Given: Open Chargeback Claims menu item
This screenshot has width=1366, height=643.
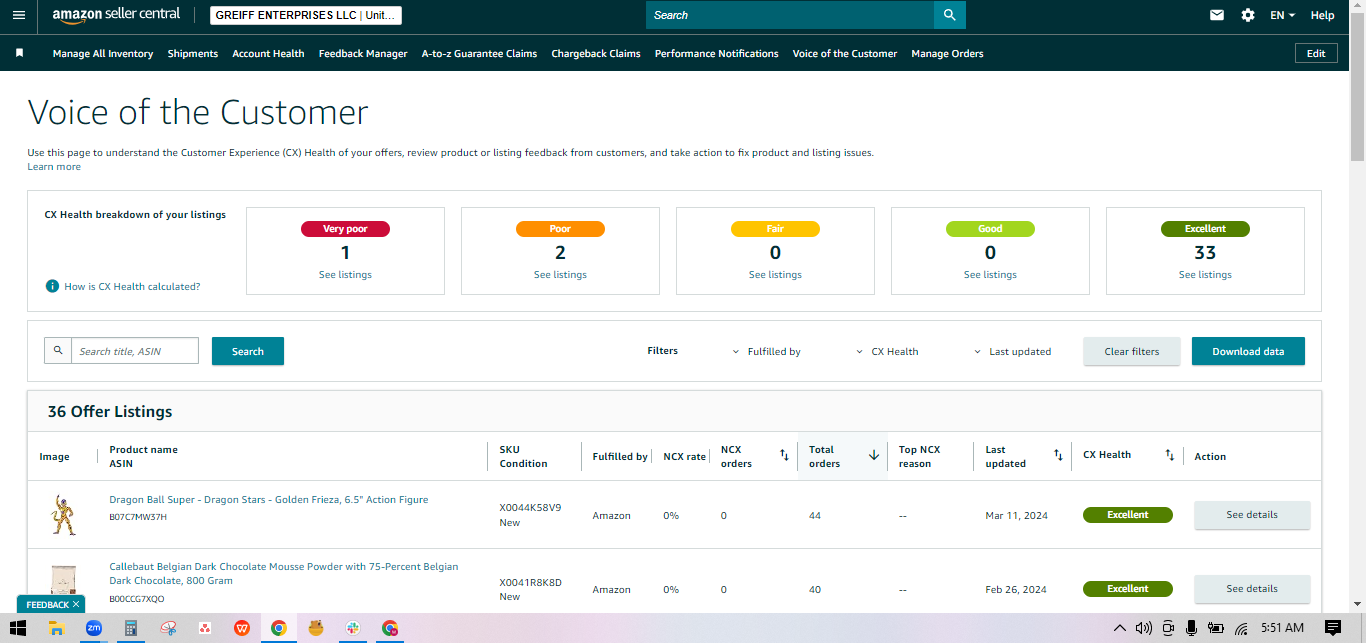Looking at the screenshot, I should (596, 53).
